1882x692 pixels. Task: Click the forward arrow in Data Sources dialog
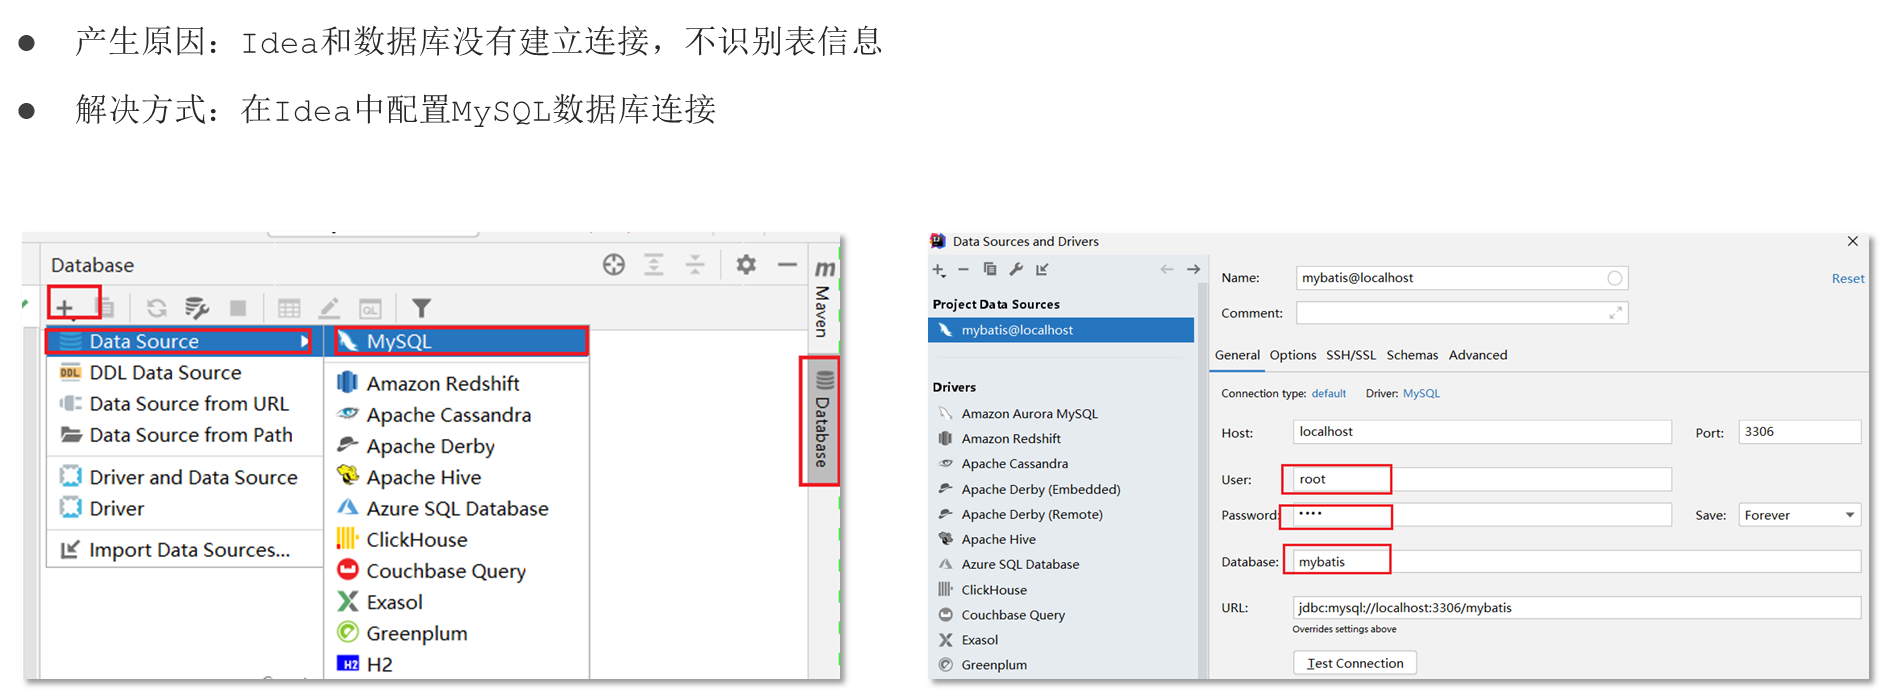click(x=1193, y=269)
